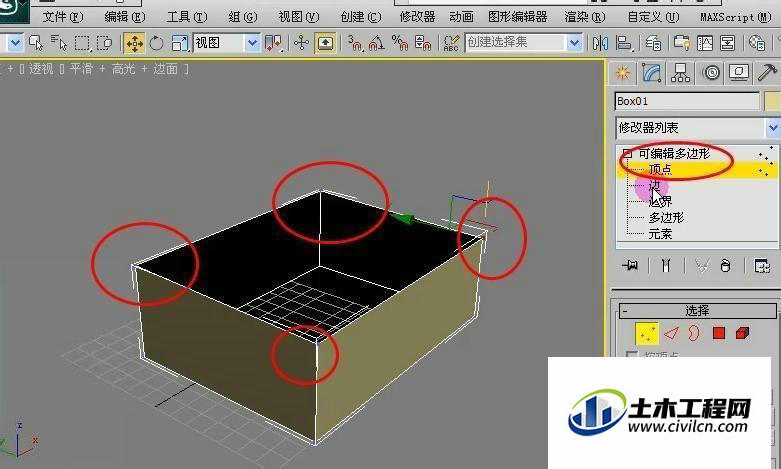Toggle Percent Snap
Image resolution: width=781 pixels, height=469 pixels.
400,43
